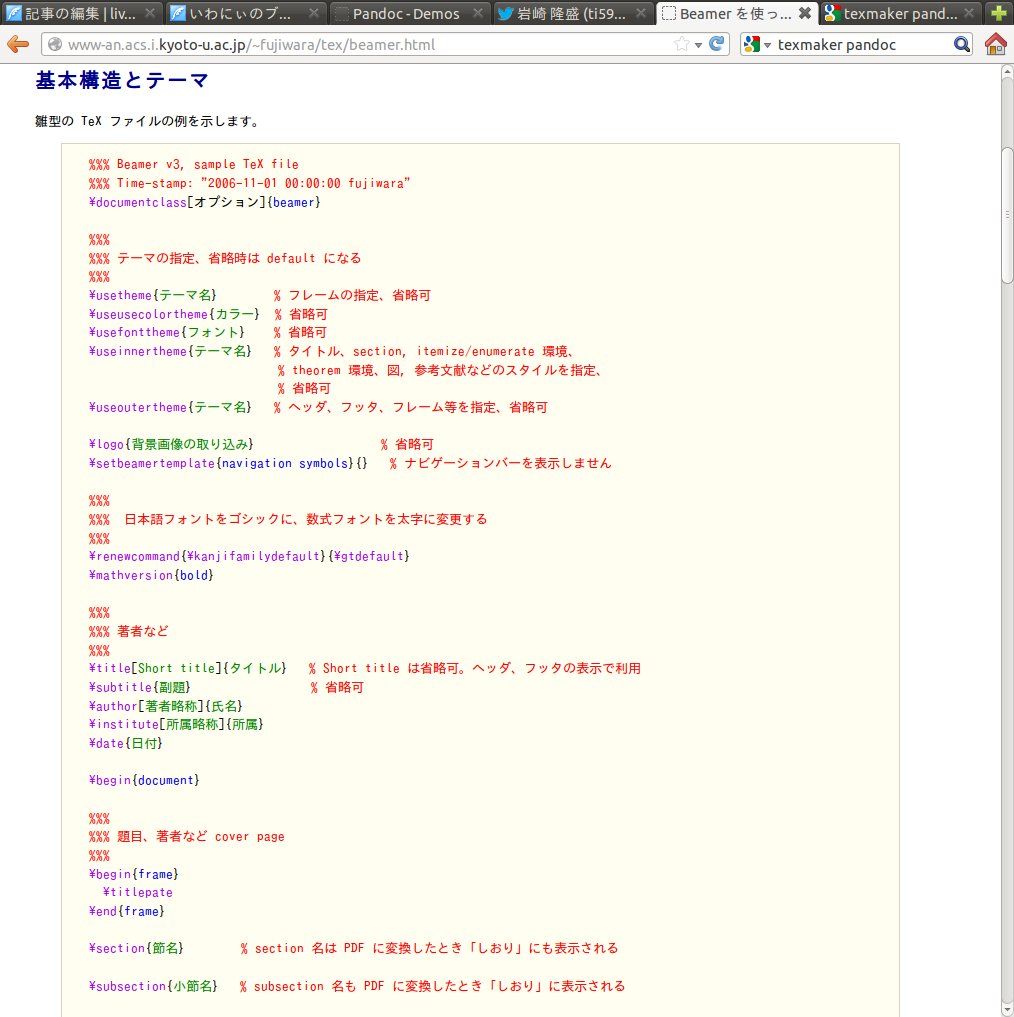Image resolution: width=1014 pixels, height=1017 pixels.
Task: Close the Pandoc - Demos tab
Action: pos(478,12)
